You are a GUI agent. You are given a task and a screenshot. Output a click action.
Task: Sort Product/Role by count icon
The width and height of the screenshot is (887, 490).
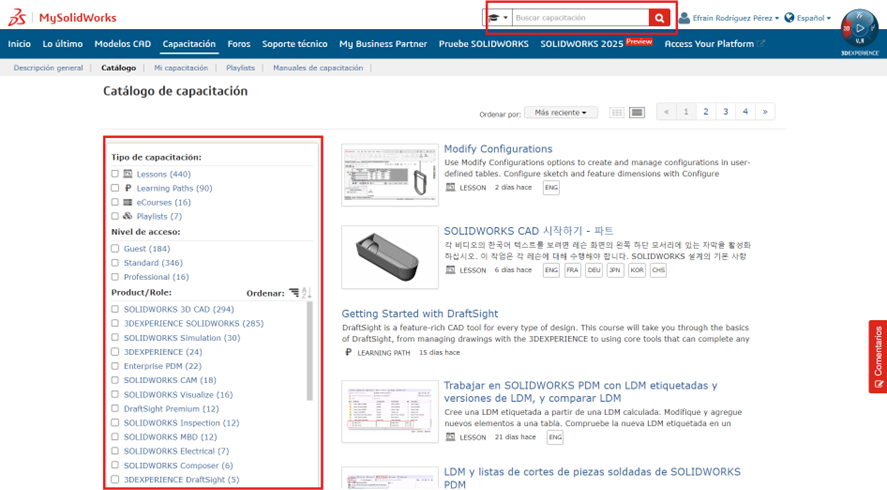tap(294, 293)
